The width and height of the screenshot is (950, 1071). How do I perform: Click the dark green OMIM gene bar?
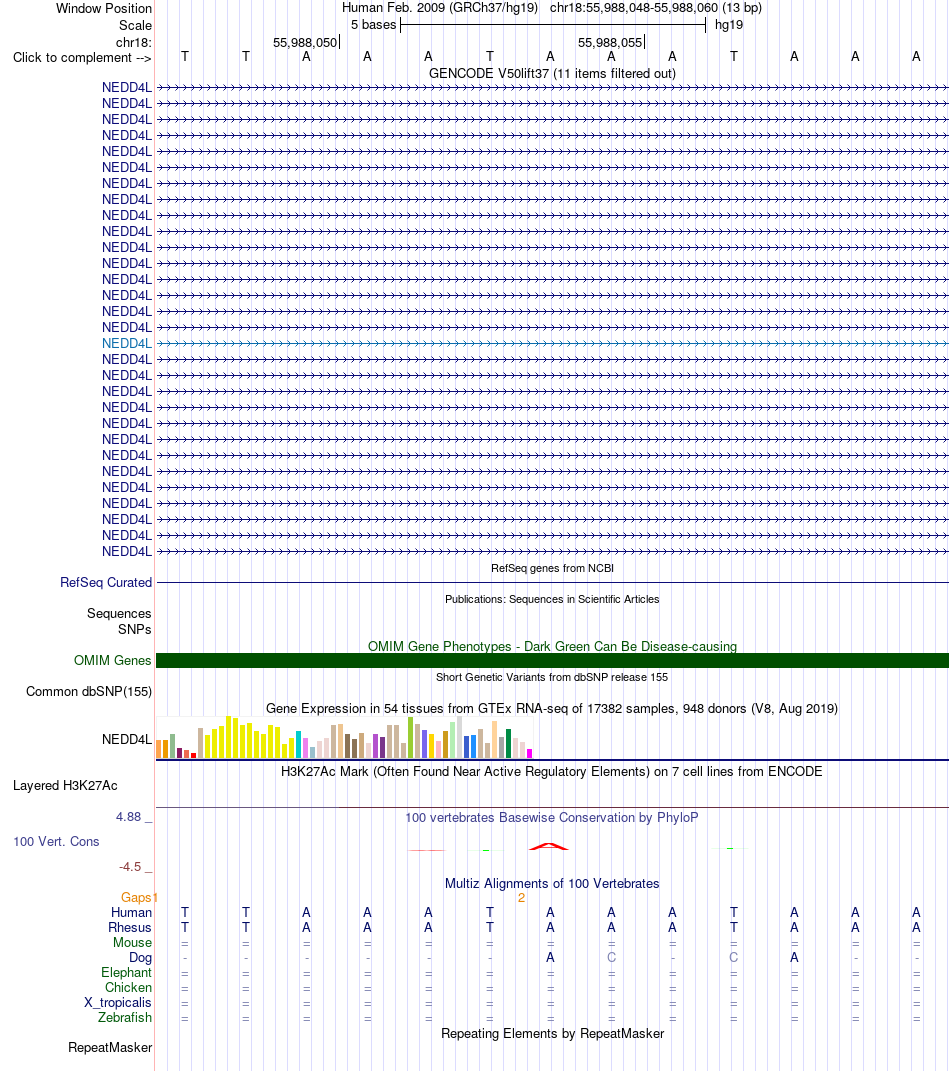pos(553,660)
